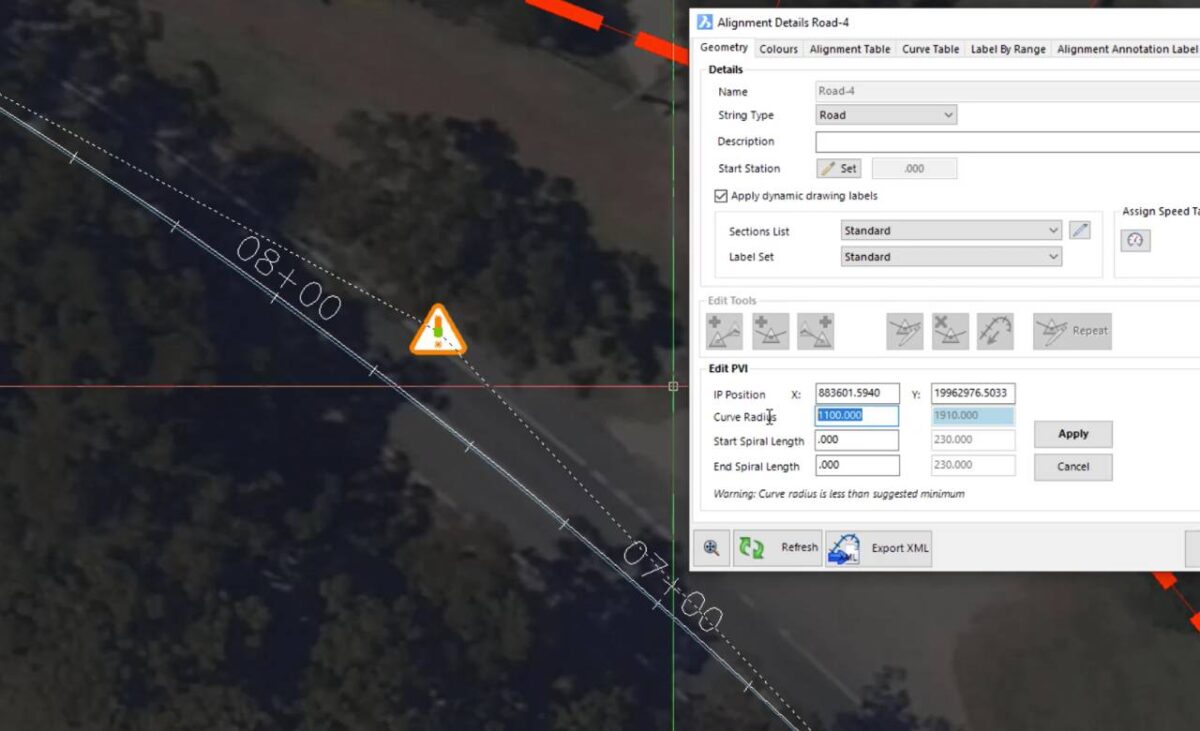The width and height of the screenshot is (1200, 731).
Task: Click the second Insert PVI icon in Edit Tools
Action: [768, 331]
